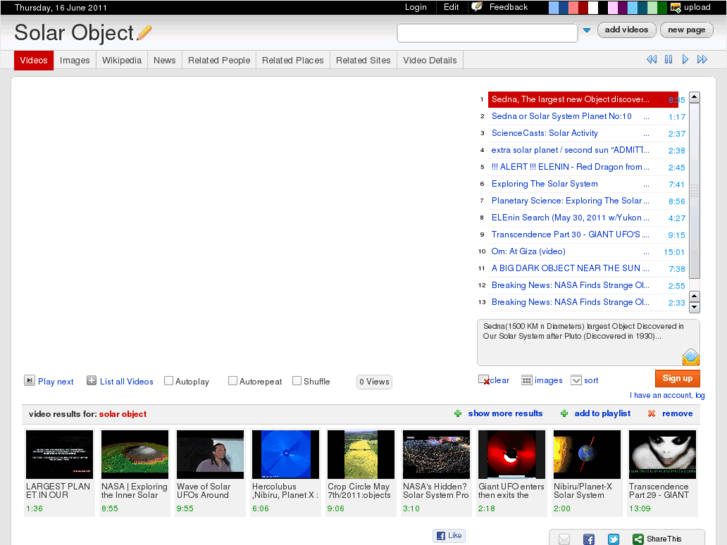The image size is (727, 545).
Task: Click the green plus next to show more results
Action: point(458,413)
